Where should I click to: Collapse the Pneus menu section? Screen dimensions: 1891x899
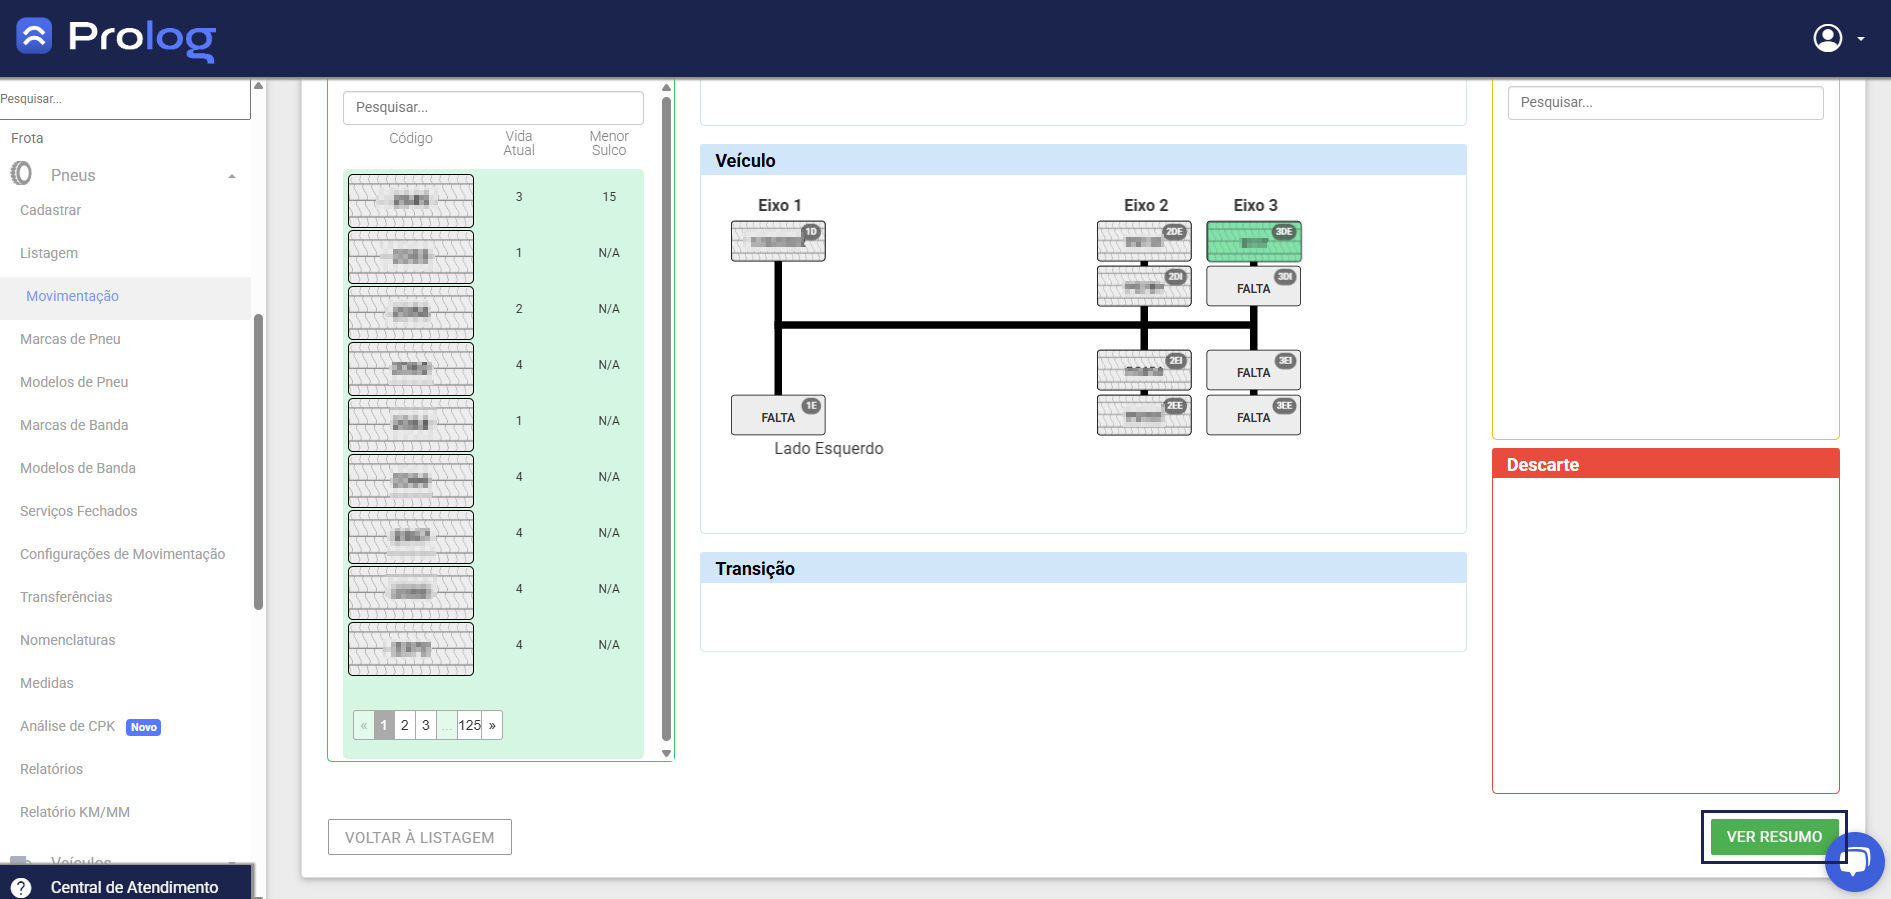[232, 176]
